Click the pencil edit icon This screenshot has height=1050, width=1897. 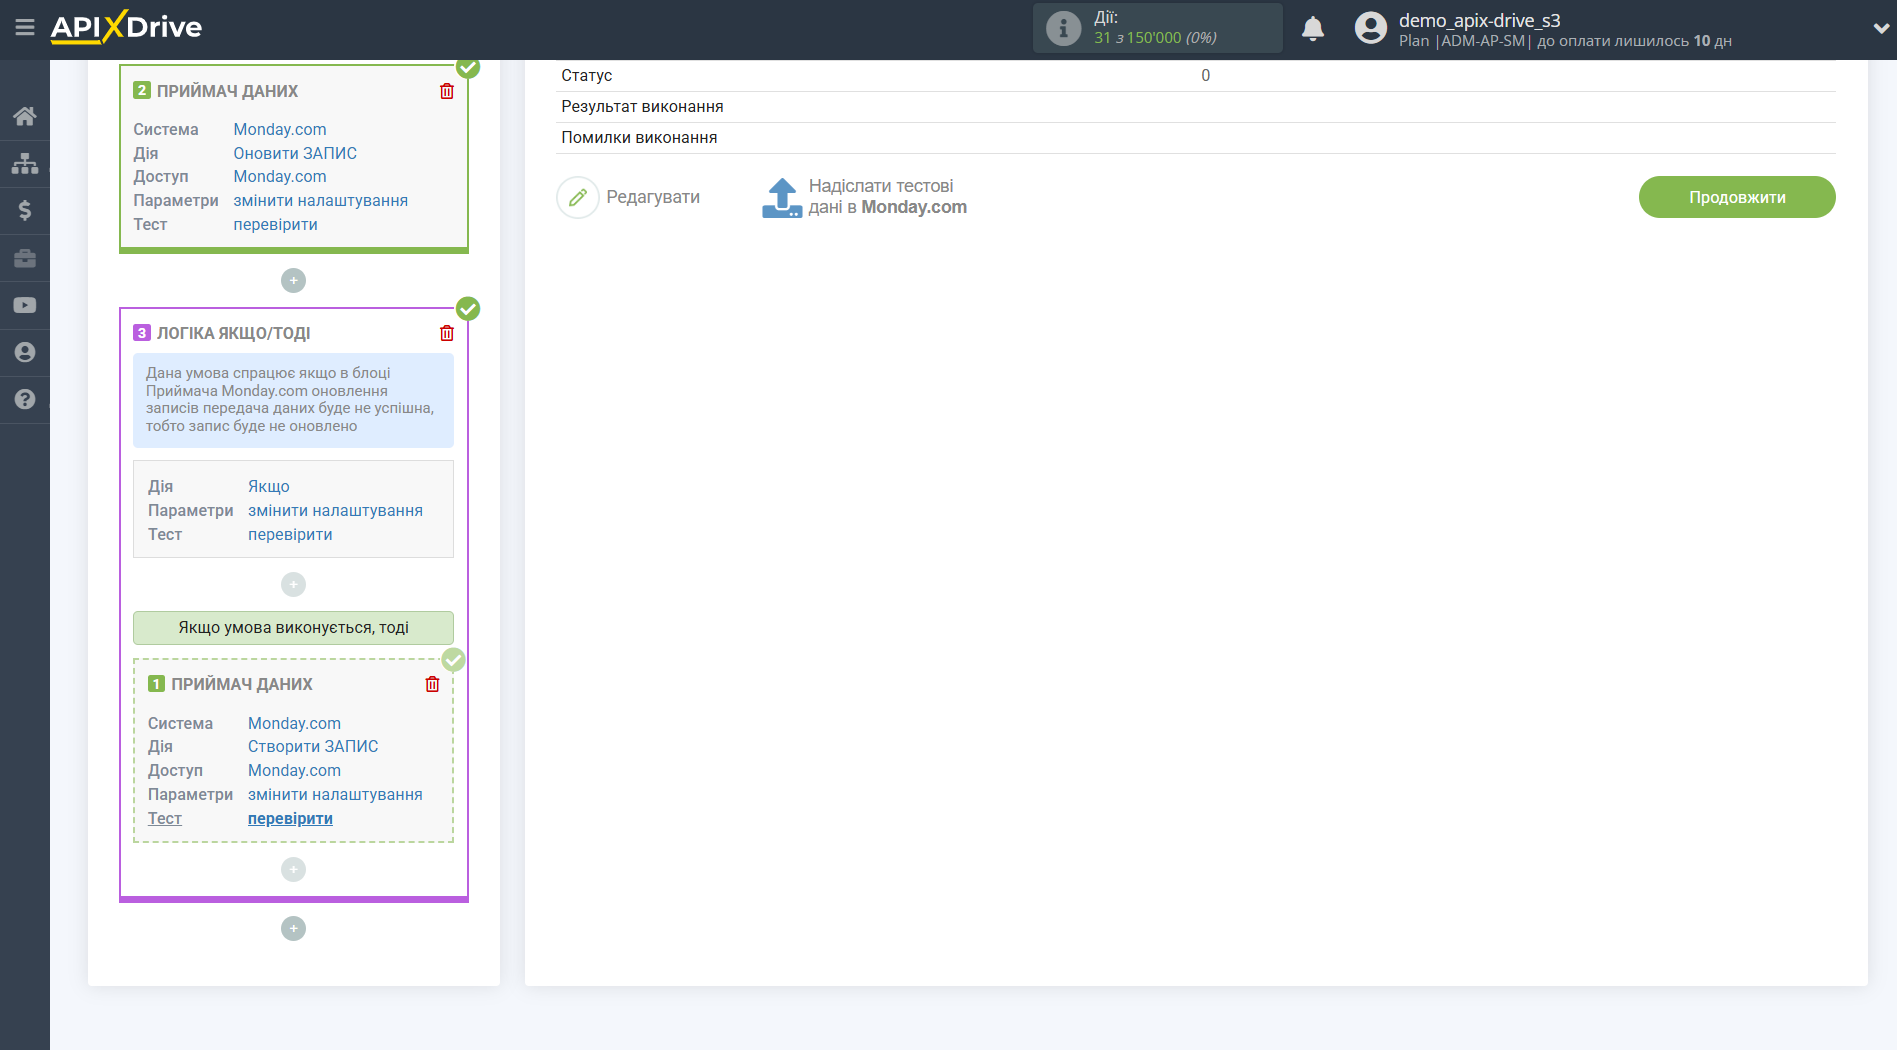pyautogui.click(x=578, y=197)
